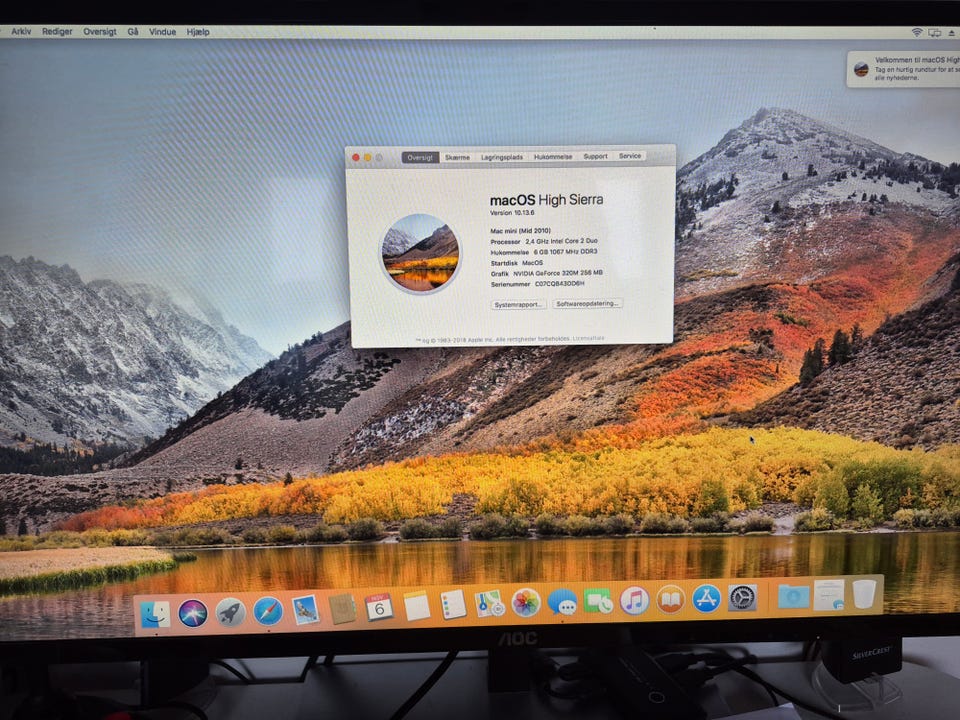Open Safari compass icon in Dock

click(x=268, y=611)
